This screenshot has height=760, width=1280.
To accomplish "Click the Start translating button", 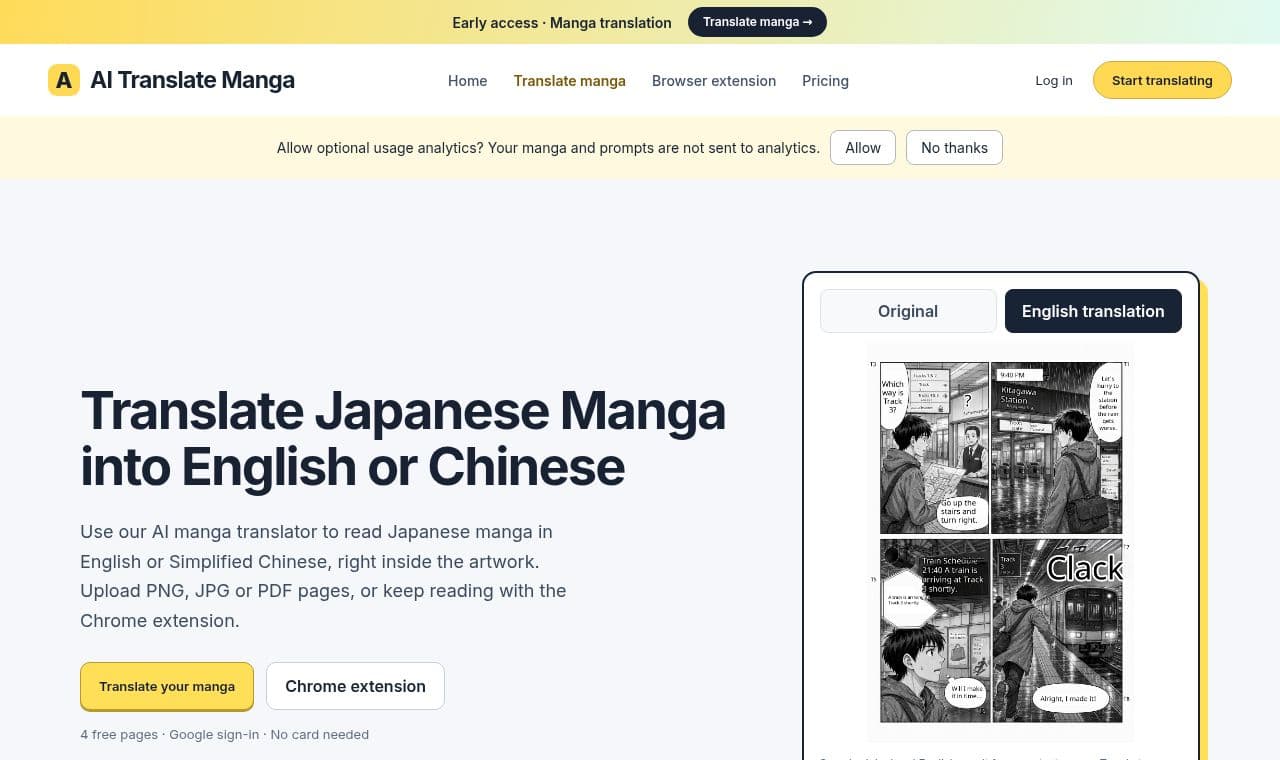I will pyautogui.click(x=1162, y=80).
